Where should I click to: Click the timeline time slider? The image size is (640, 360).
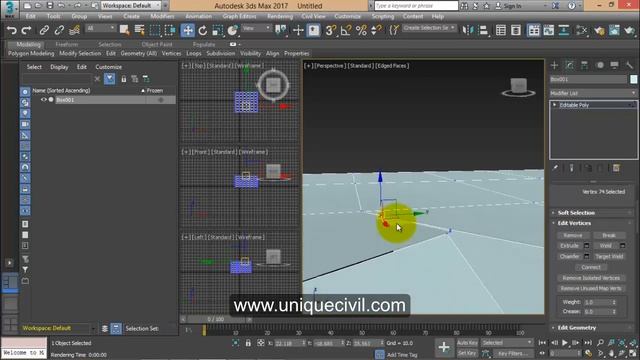(216, 319)
